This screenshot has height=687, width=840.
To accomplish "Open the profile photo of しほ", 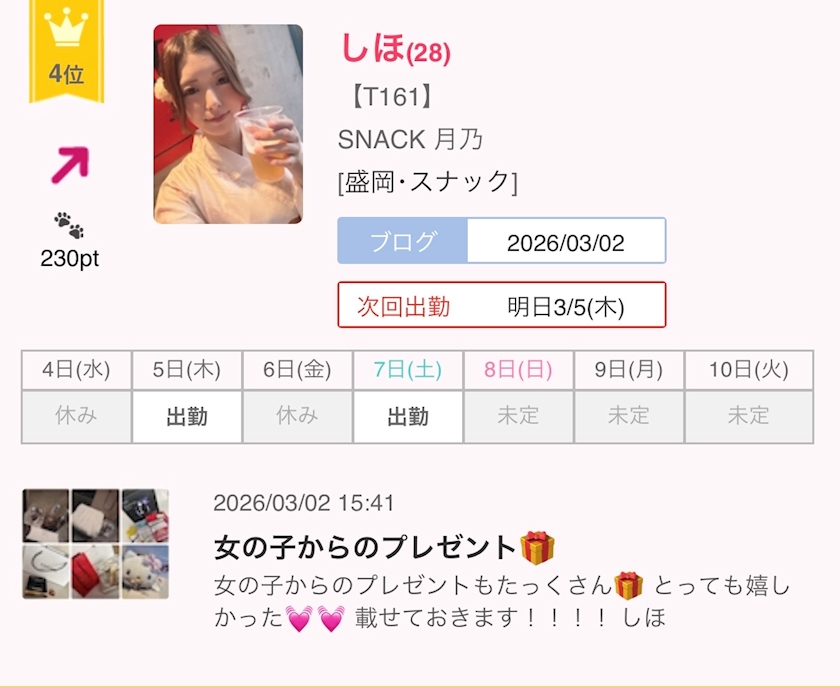I will pos(228,124).
